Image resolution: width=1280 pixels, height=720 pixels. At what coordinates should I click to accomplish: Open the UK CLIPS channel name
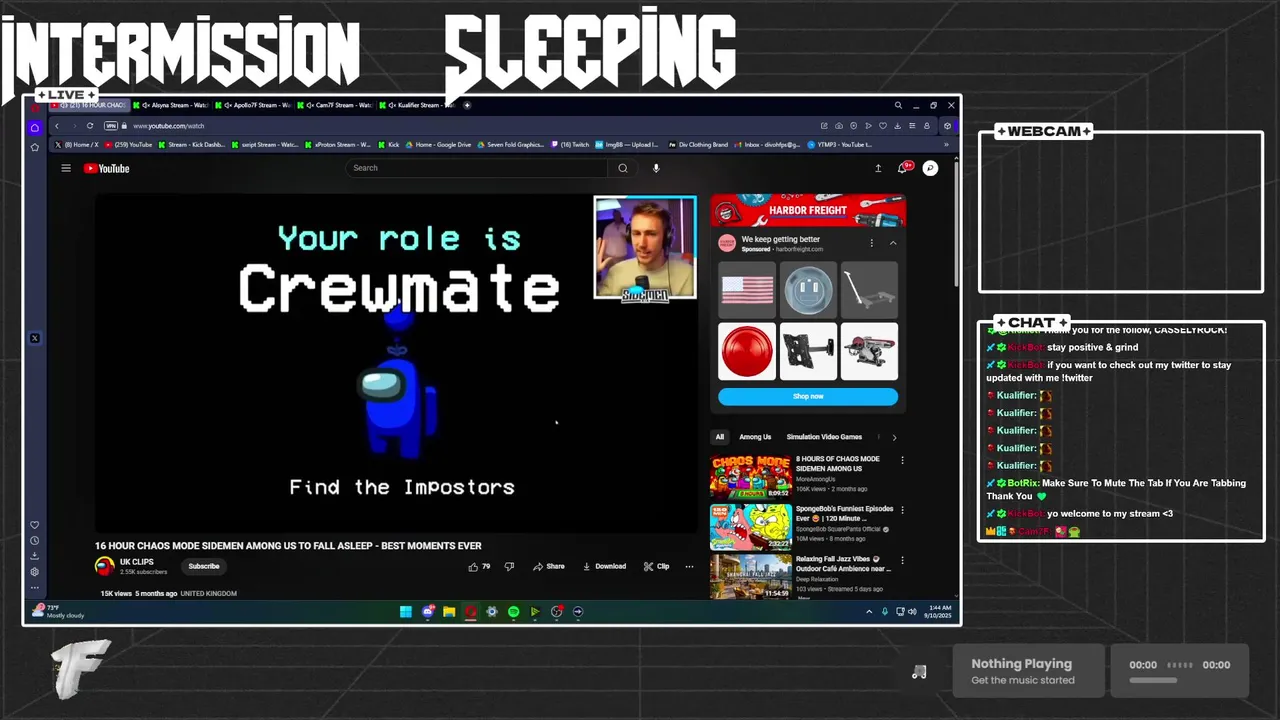[137, 562]
